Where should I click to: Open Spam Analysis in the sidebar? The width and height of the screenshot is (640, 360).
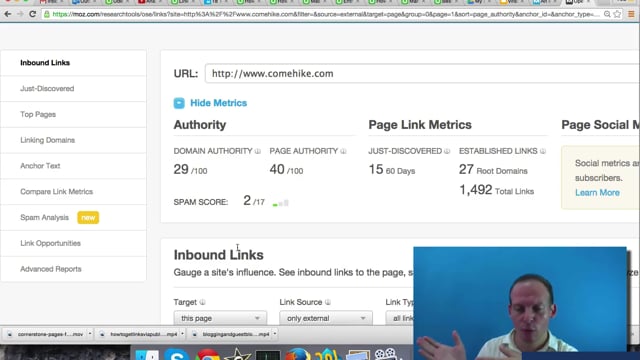click(73, 218)
